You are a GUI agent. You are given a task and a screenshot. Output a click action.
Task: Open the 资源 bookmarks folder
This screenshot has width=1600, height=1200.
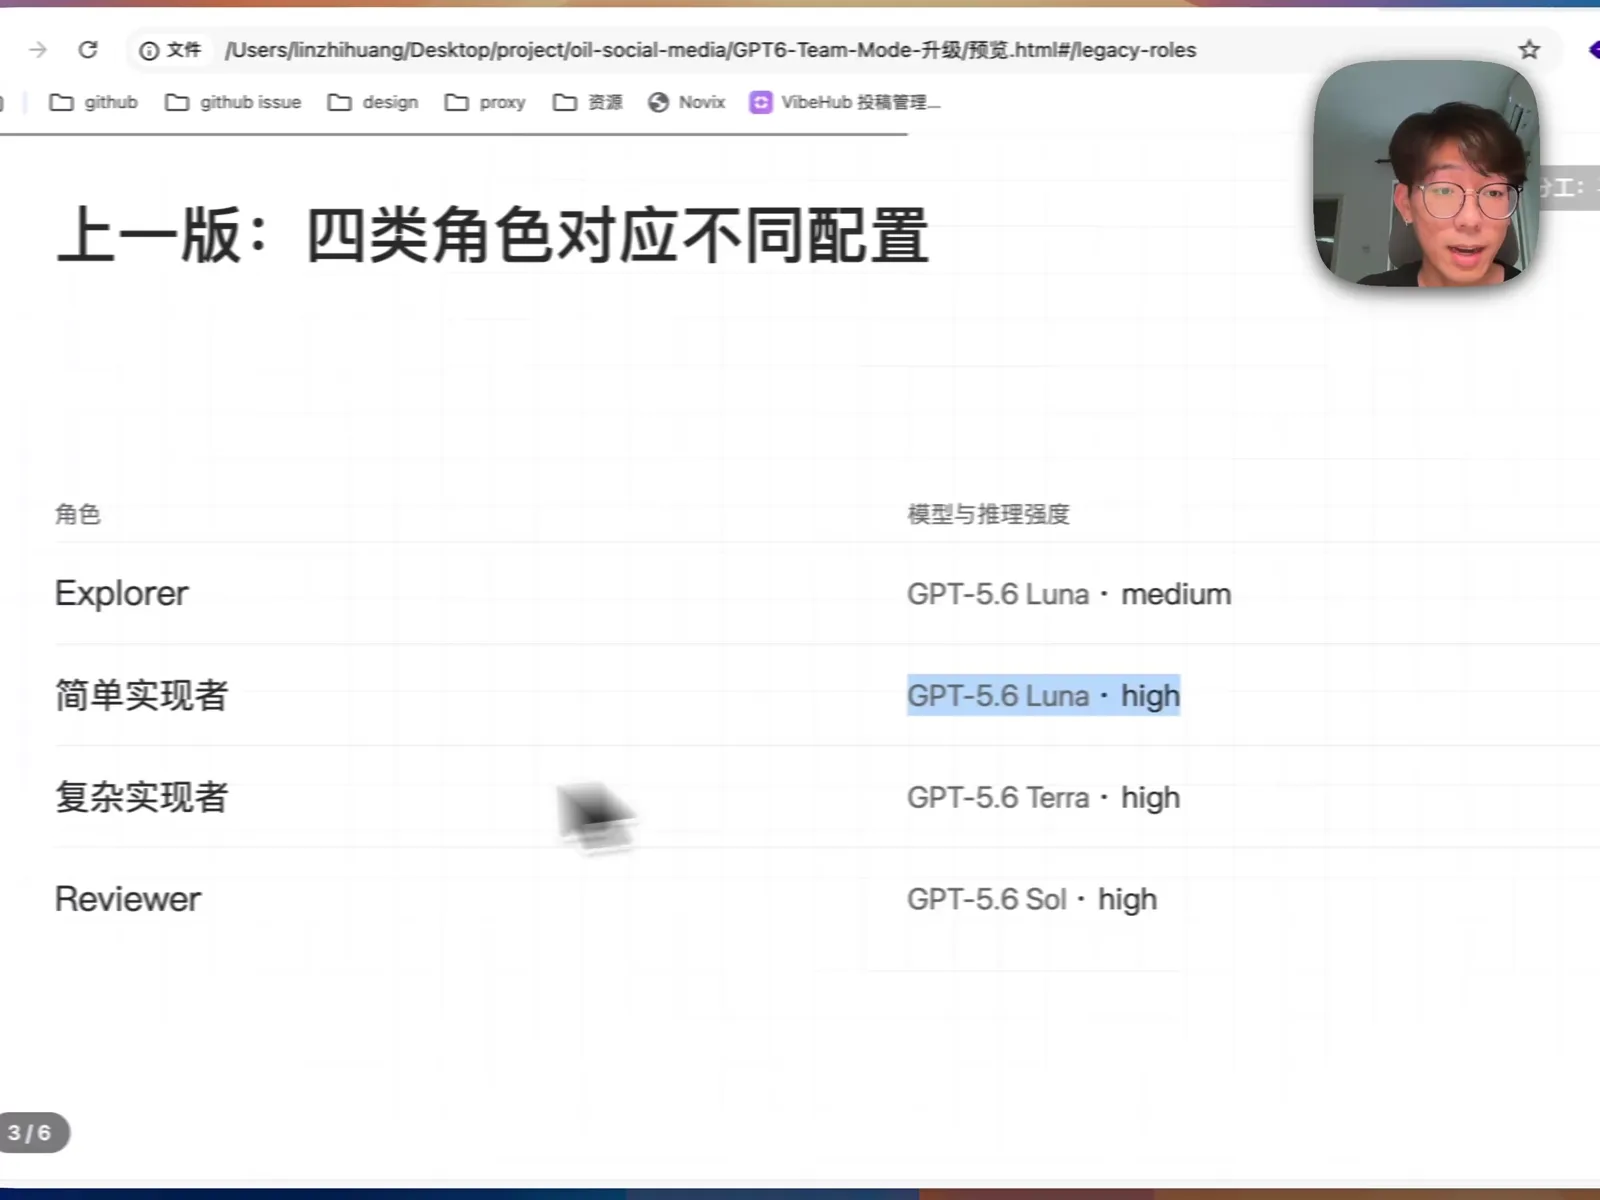tap(588, 102)
